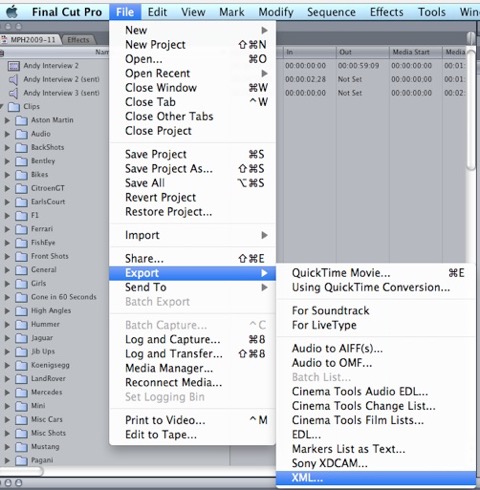Click the Hummer folder icon

(21, 325)
